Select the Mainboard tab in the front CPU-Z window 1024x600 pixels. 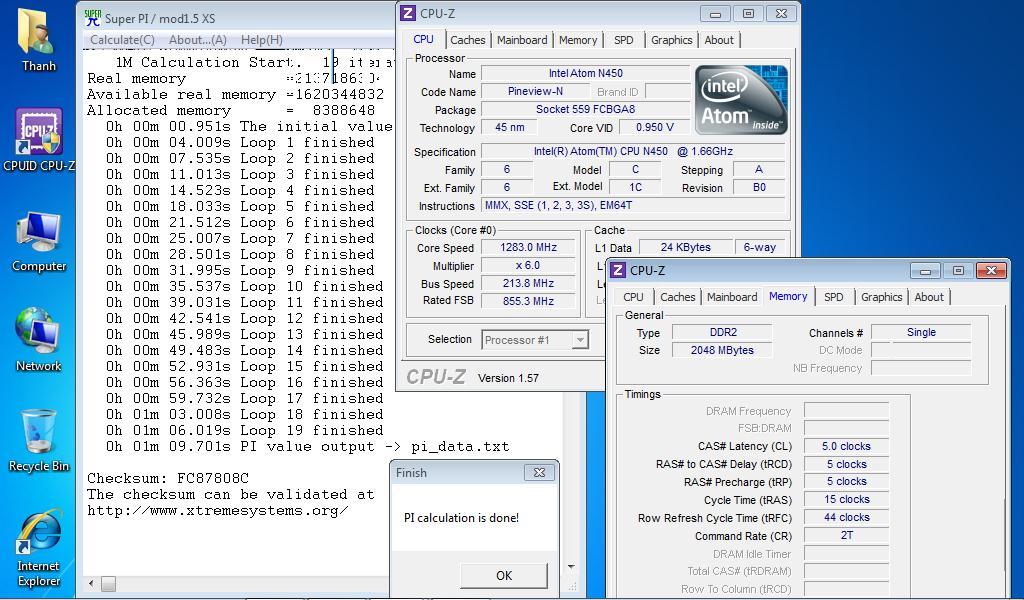pos(732,297)
